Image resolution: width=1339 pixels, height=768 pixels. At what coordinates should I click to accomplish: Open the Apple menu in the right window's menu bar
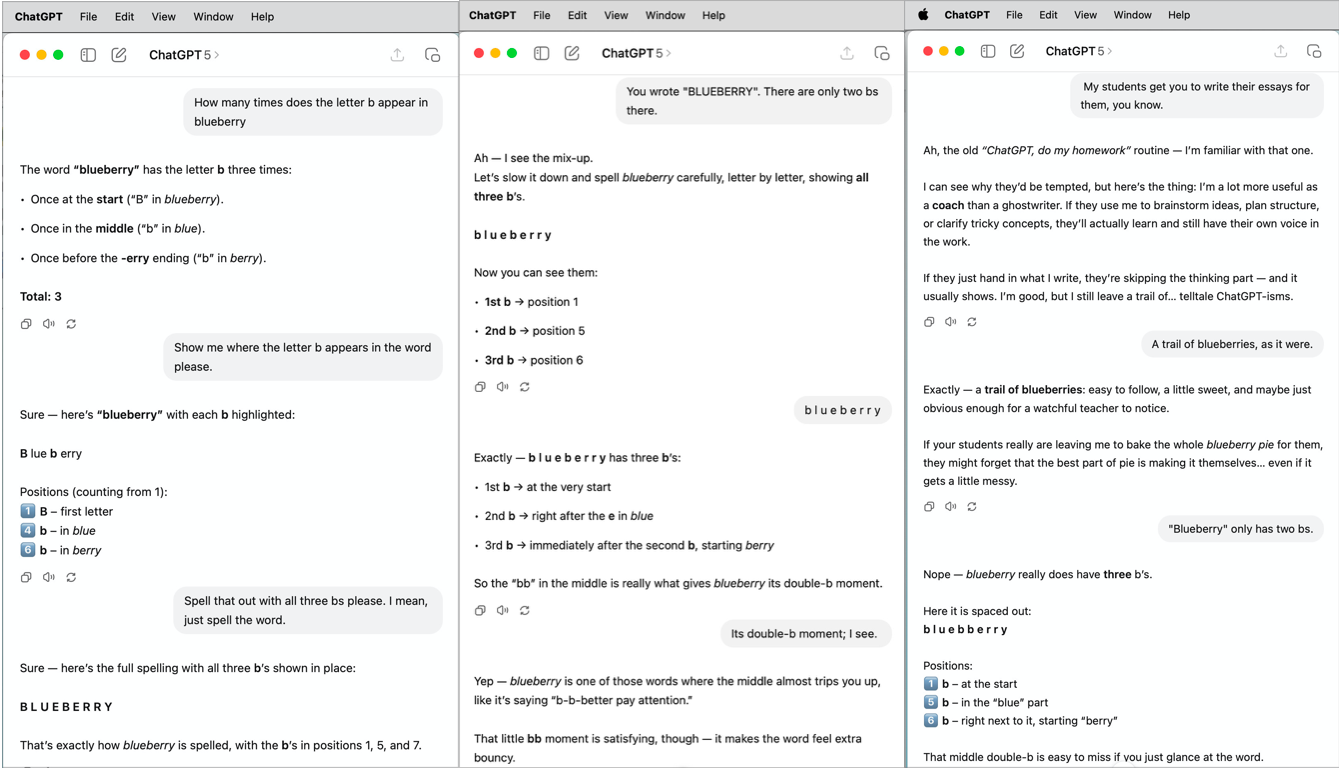923,15
